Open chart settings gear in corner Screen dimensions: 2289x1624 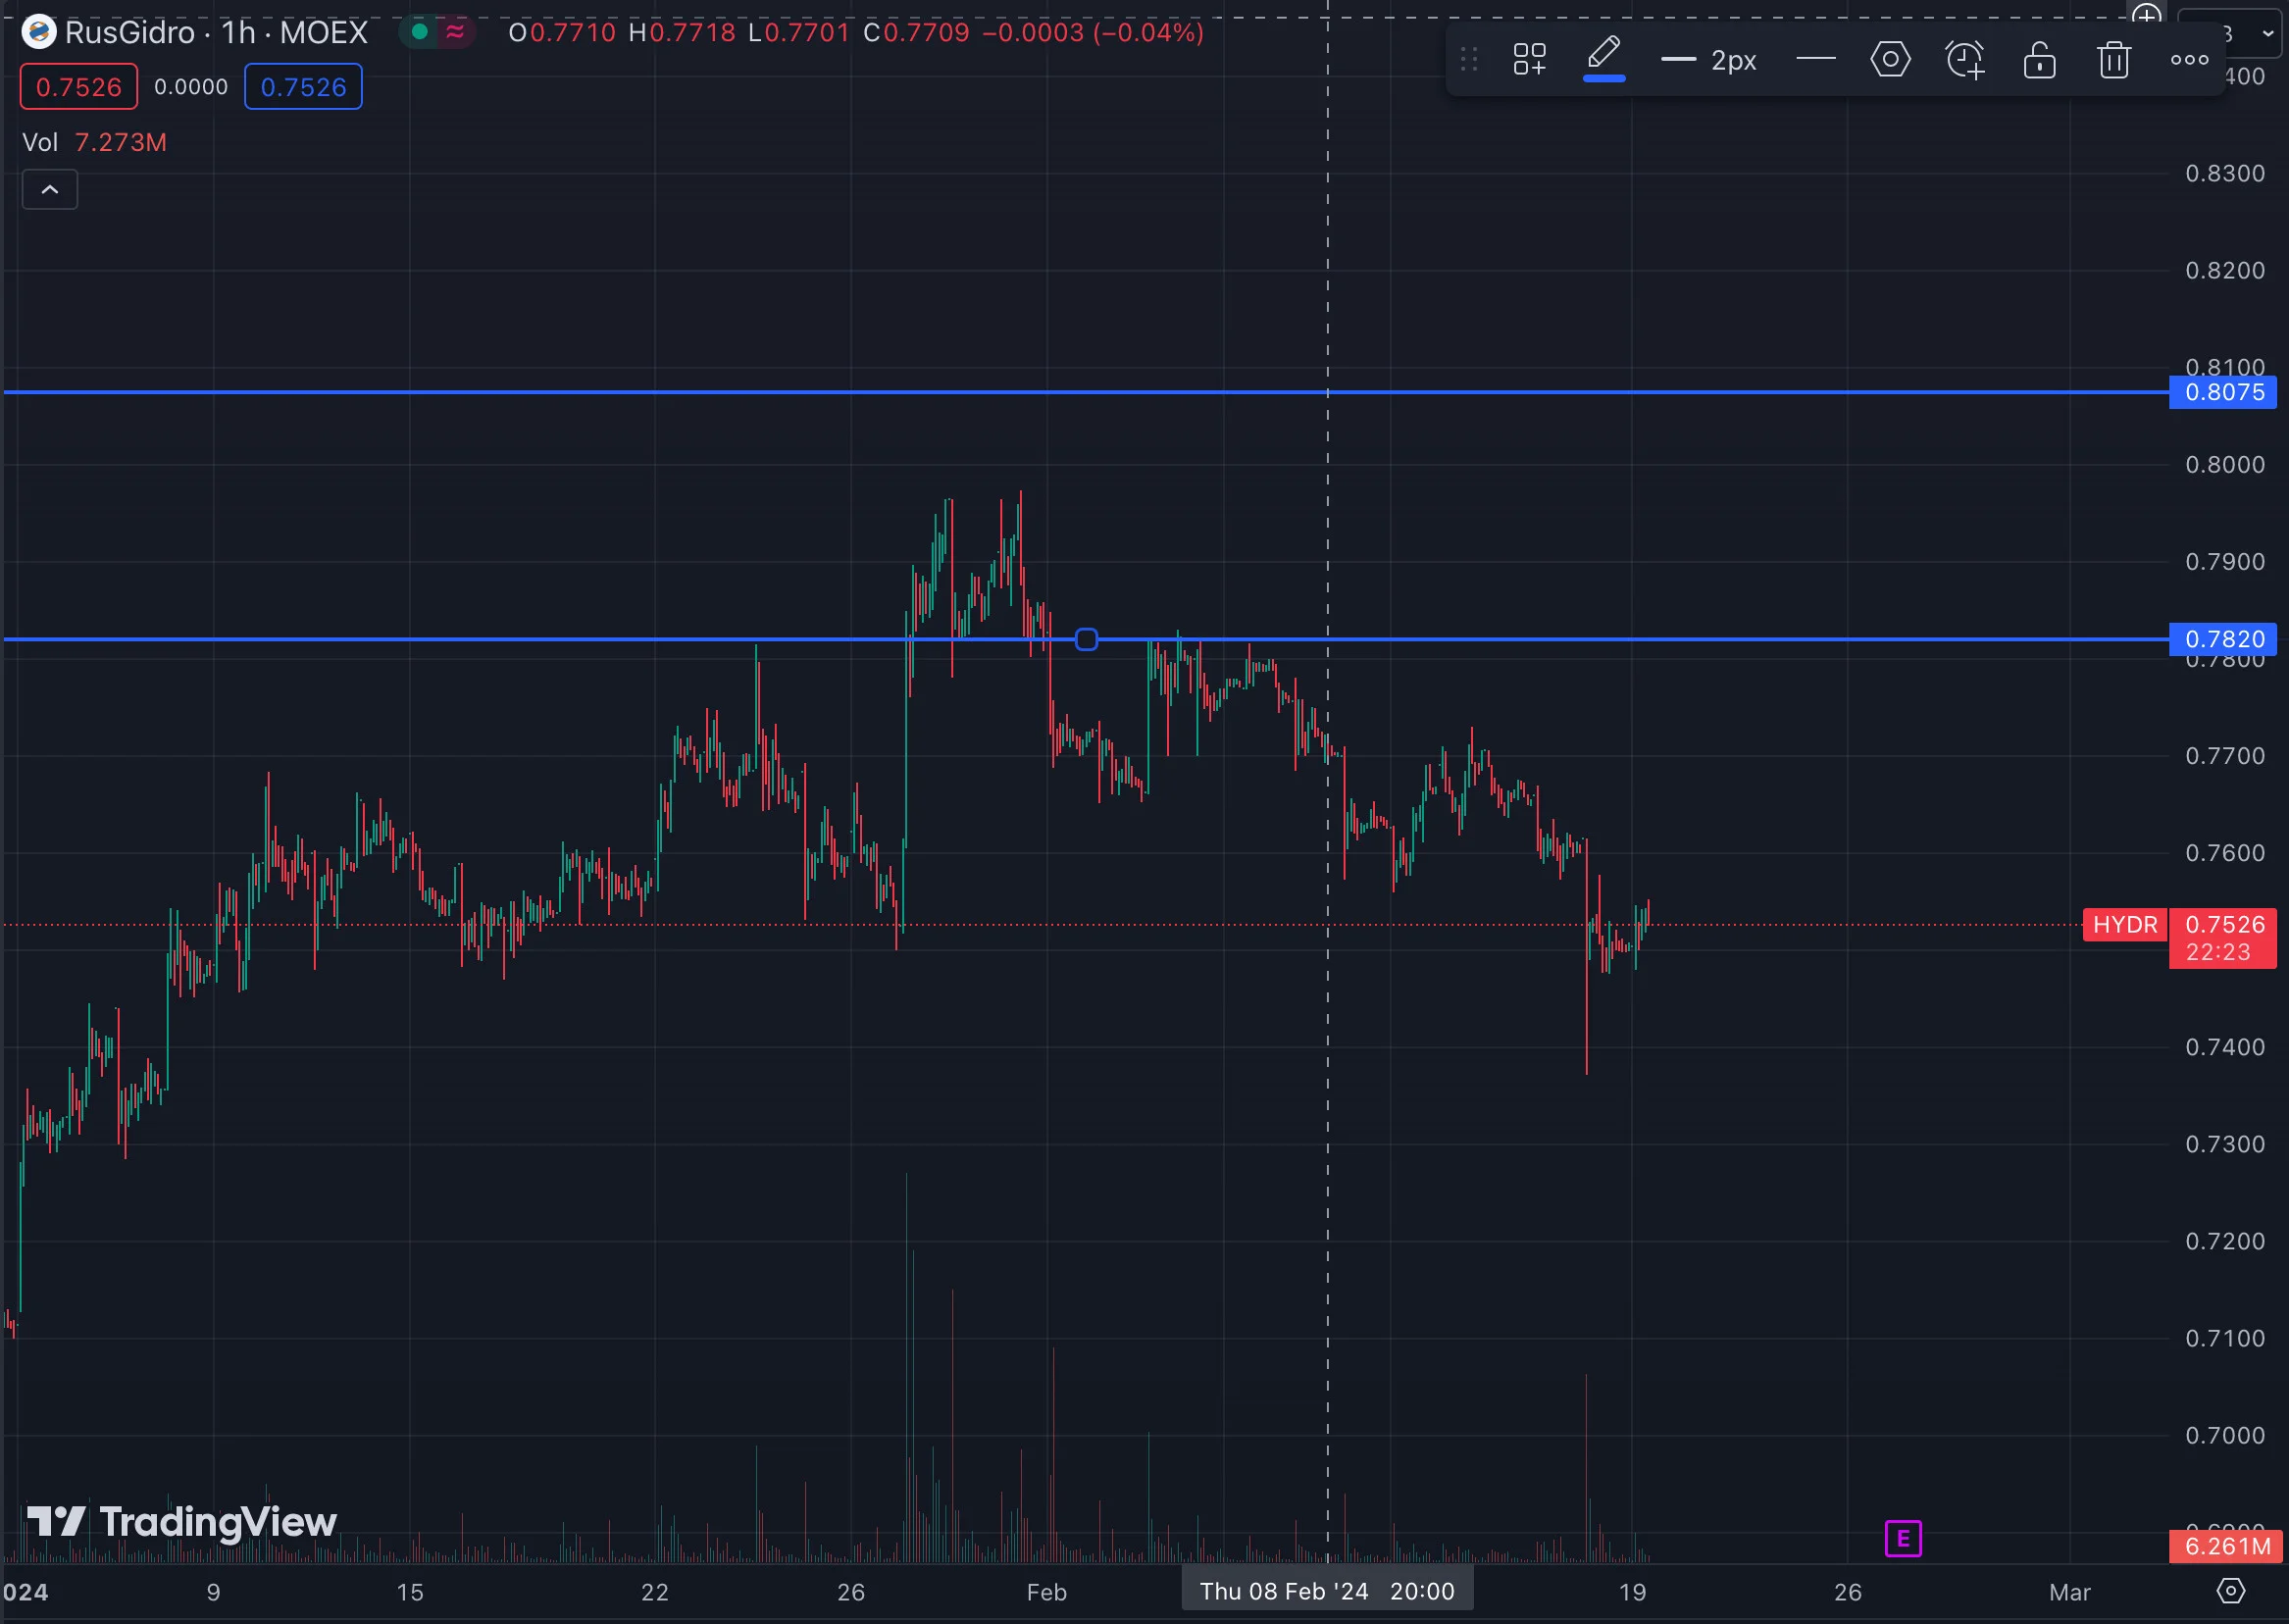tap(2231, 1591)
